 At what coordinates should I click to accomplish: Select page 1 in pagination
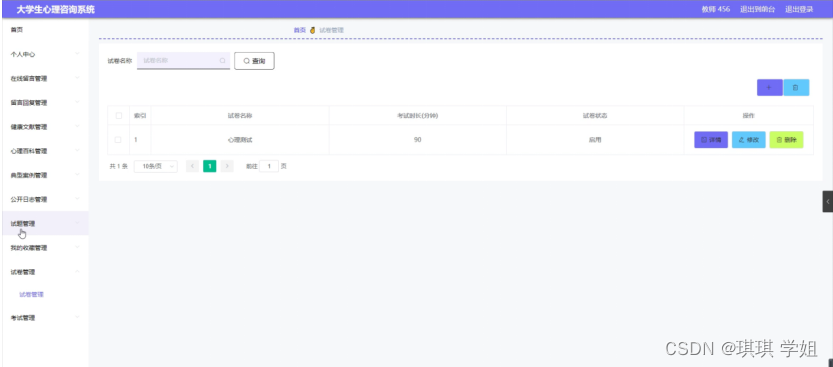click(x=210, y=166)
